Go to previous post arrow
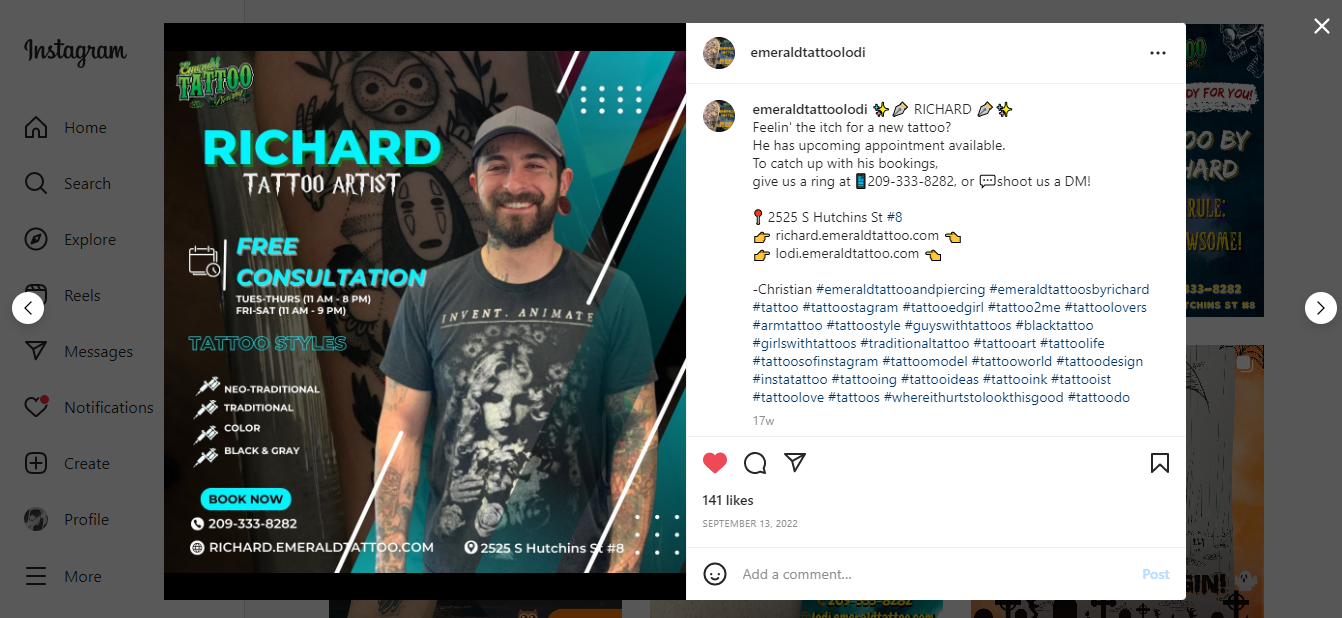Image resolution: width=1342 pixels, height=618 pixels. click(28, 308)
